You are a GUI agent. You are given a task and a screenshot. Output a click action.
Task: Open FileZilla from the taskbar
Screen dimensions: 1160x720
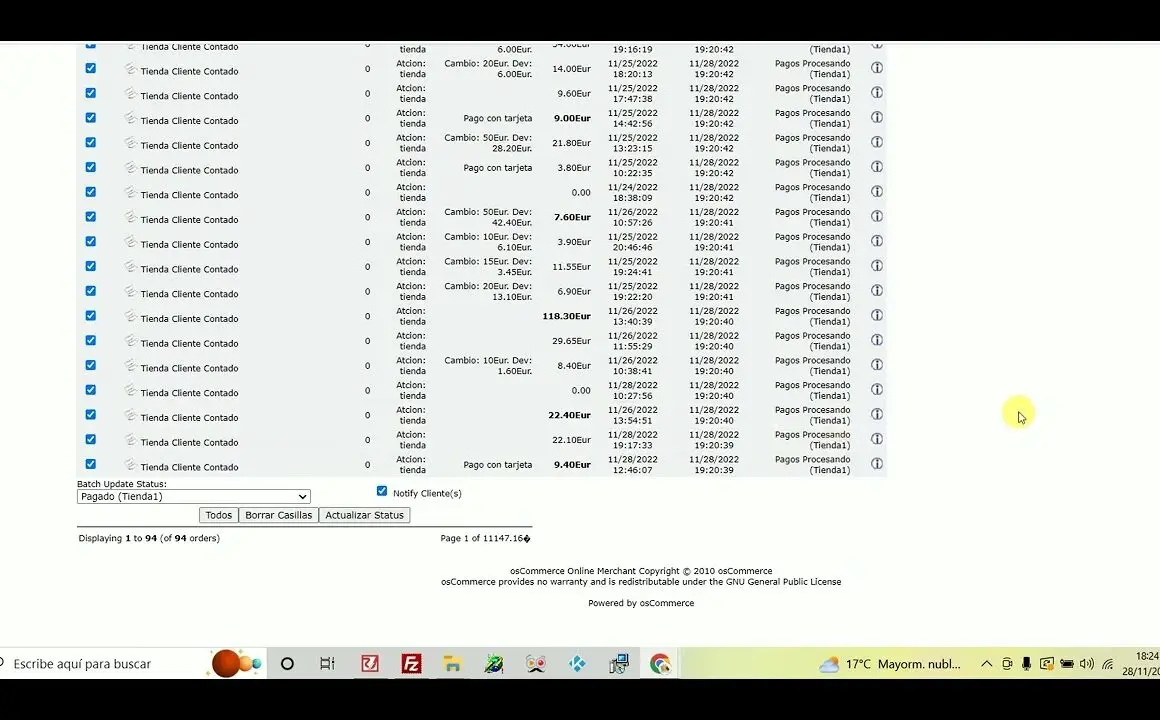pos(411,664)
